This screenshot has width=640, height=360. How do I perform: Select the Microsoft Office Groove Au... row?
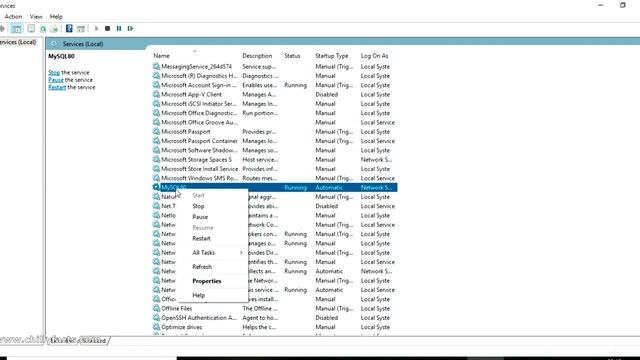coord(274,122)
